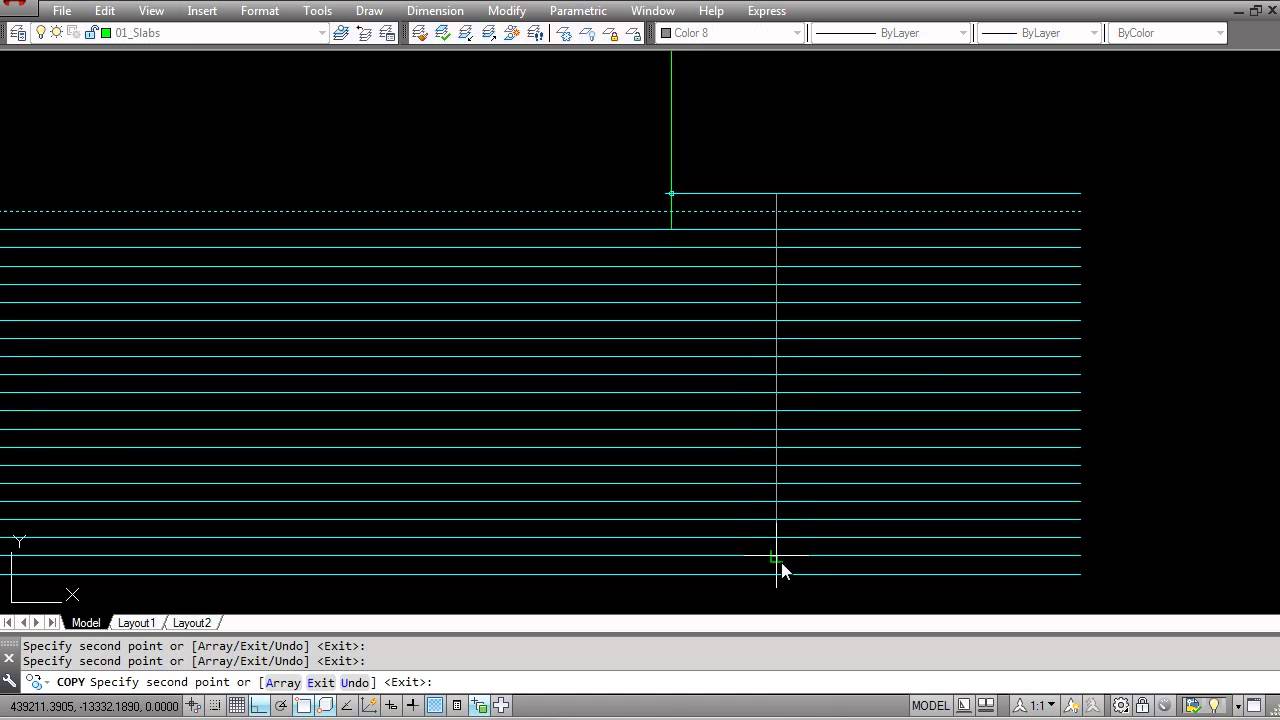Toggle Polar Tracking in status bar

pyautogui.click(x=281, y=706)
